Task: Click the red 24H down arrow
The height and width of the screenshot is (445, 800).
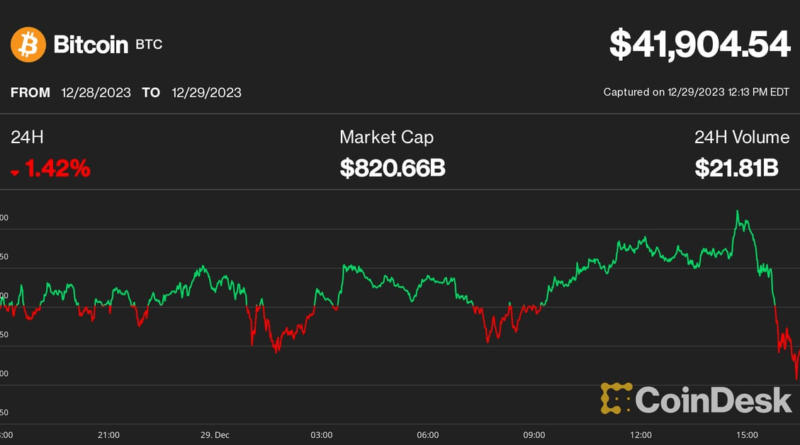Action: (15, 172)
